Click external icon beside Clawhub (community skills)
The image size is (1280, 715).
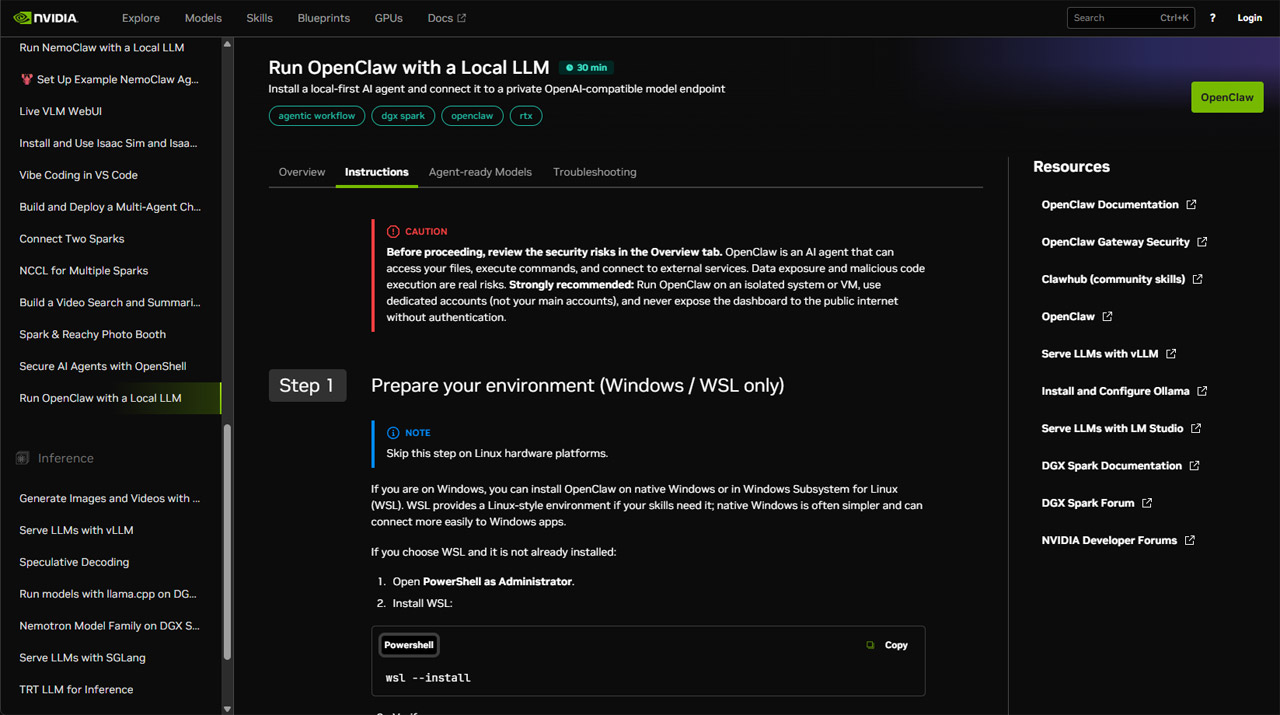pos(1197,279)
